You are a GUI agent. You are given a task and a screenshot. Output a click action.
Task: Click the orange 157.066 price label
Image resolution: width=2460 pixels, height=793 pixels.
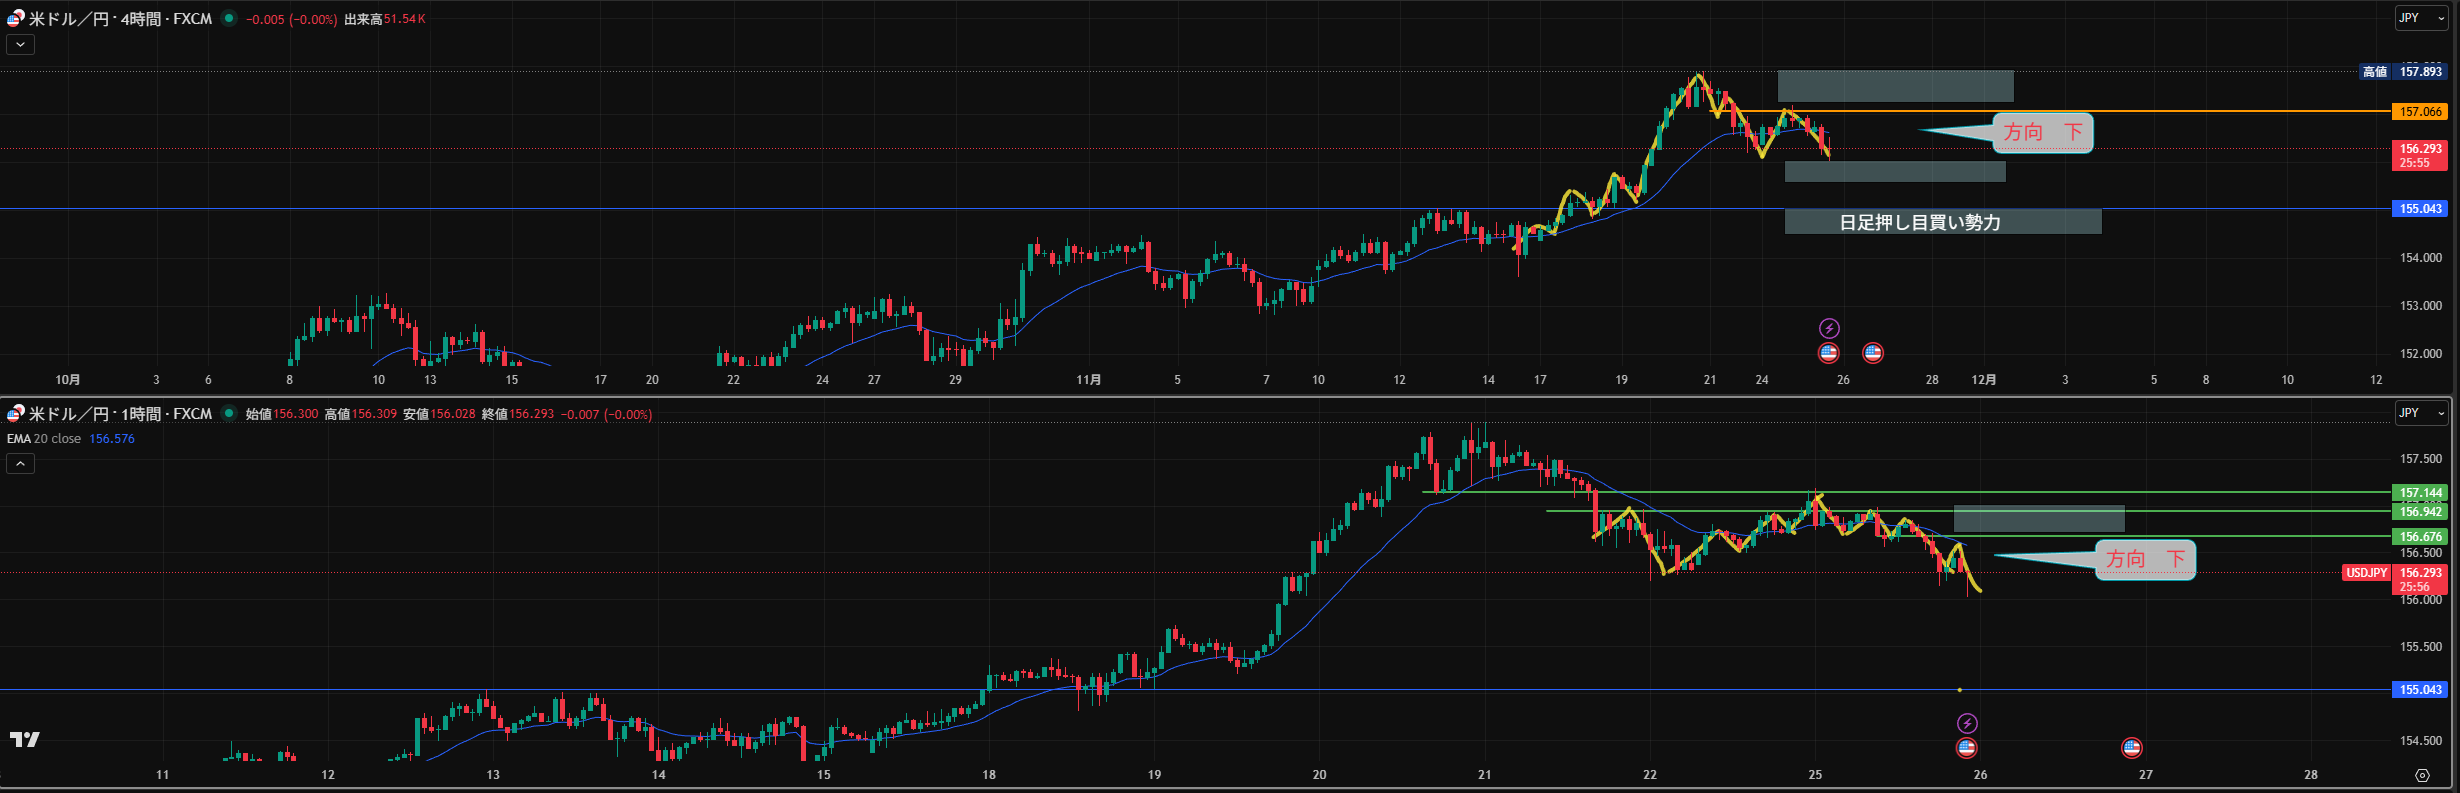2420,112
